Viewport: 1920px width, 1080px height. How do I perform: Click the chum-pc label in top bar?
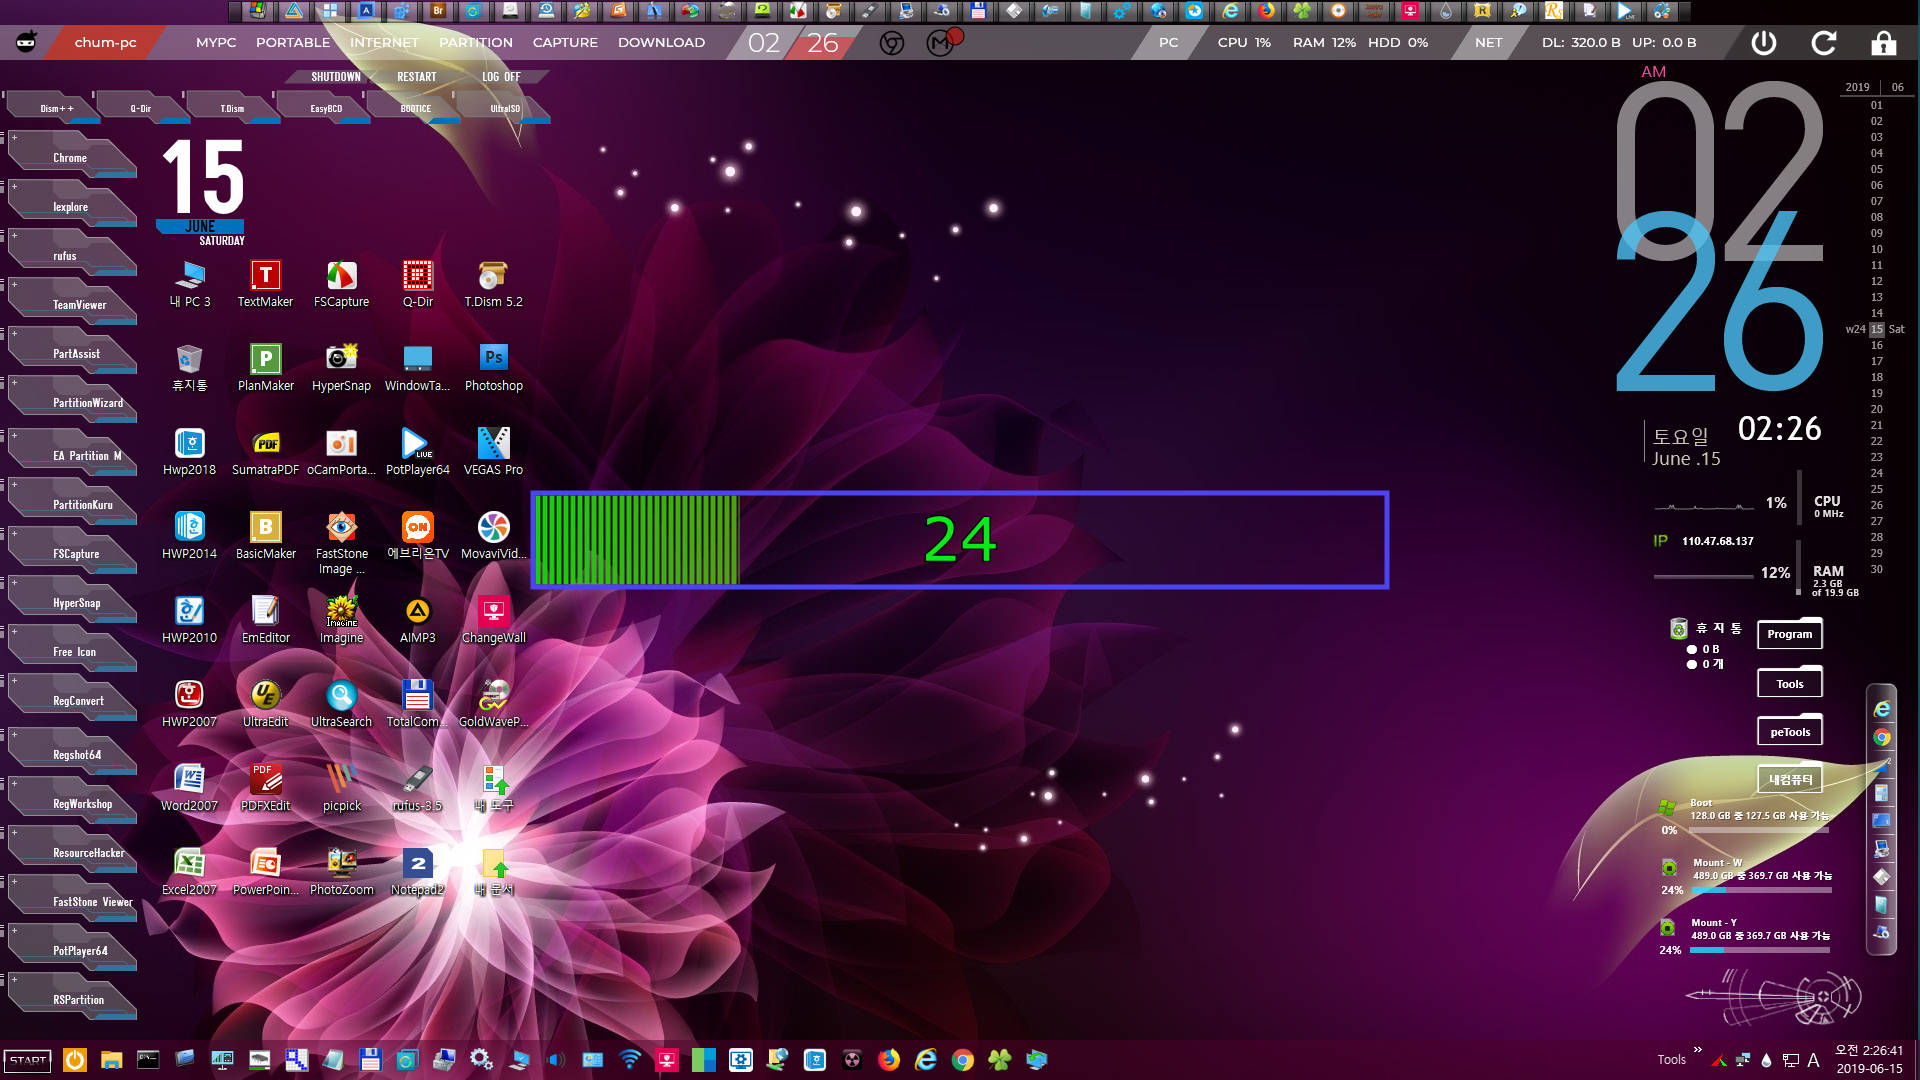[x=105, y=43]
